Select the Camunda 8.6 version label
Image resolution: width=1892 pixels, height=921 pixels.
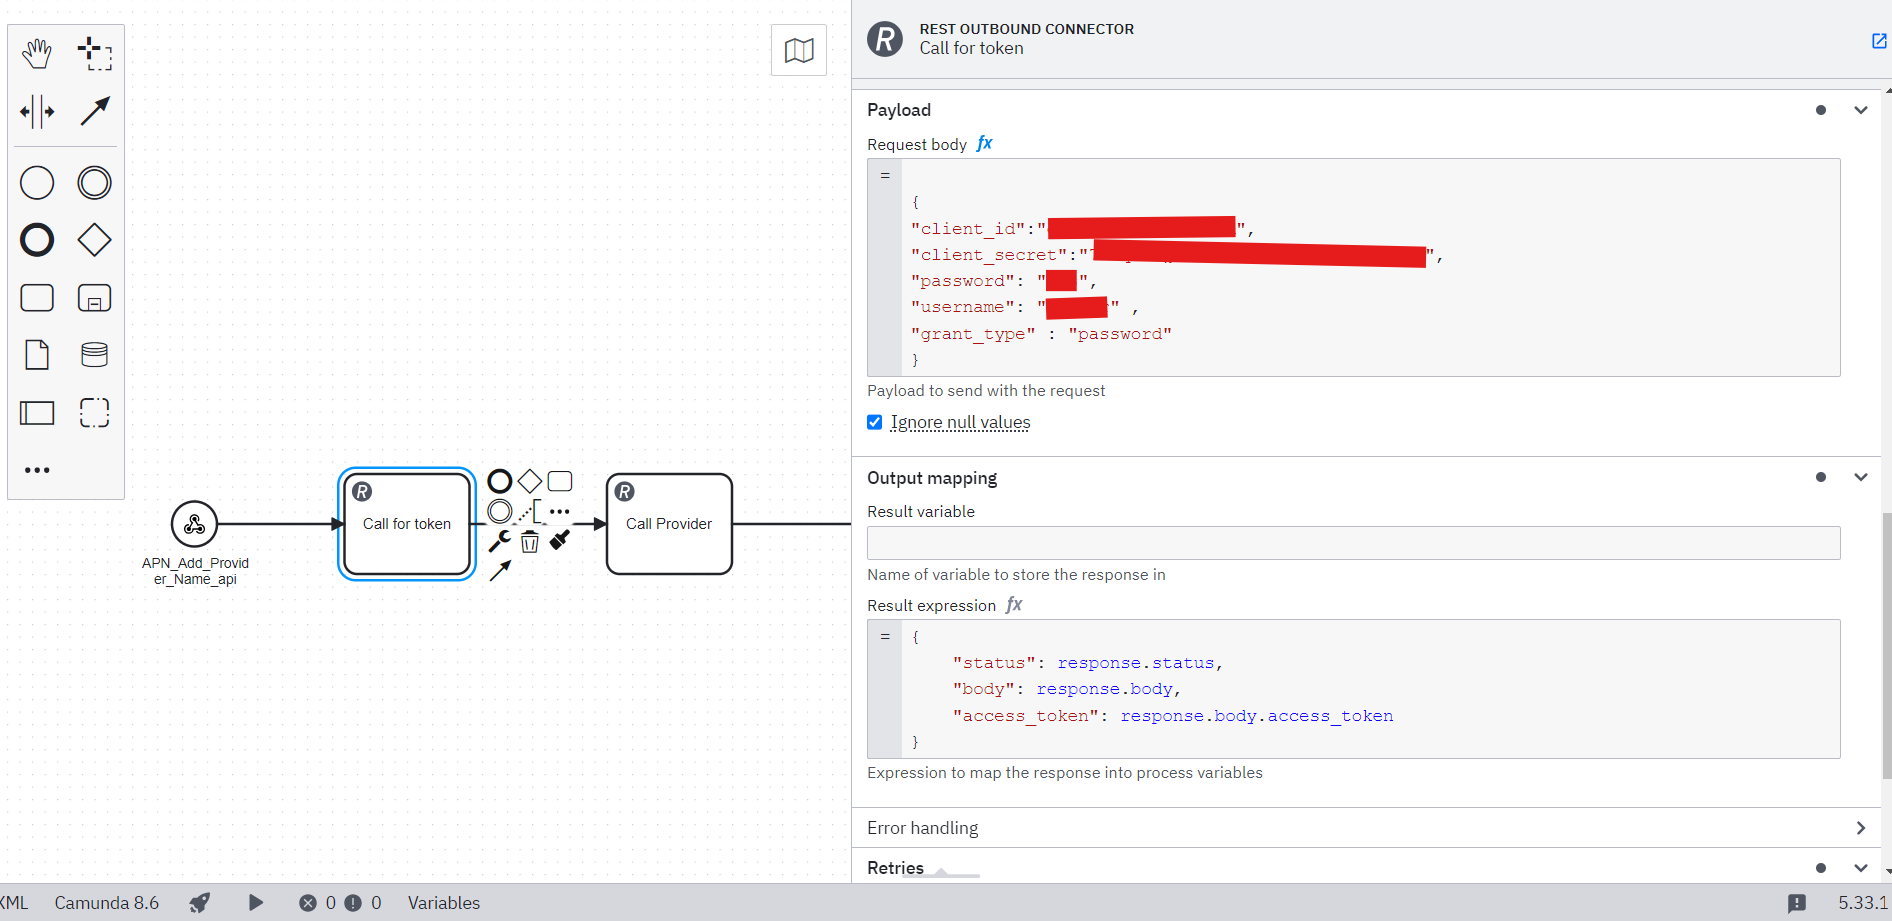coord(107,902)
